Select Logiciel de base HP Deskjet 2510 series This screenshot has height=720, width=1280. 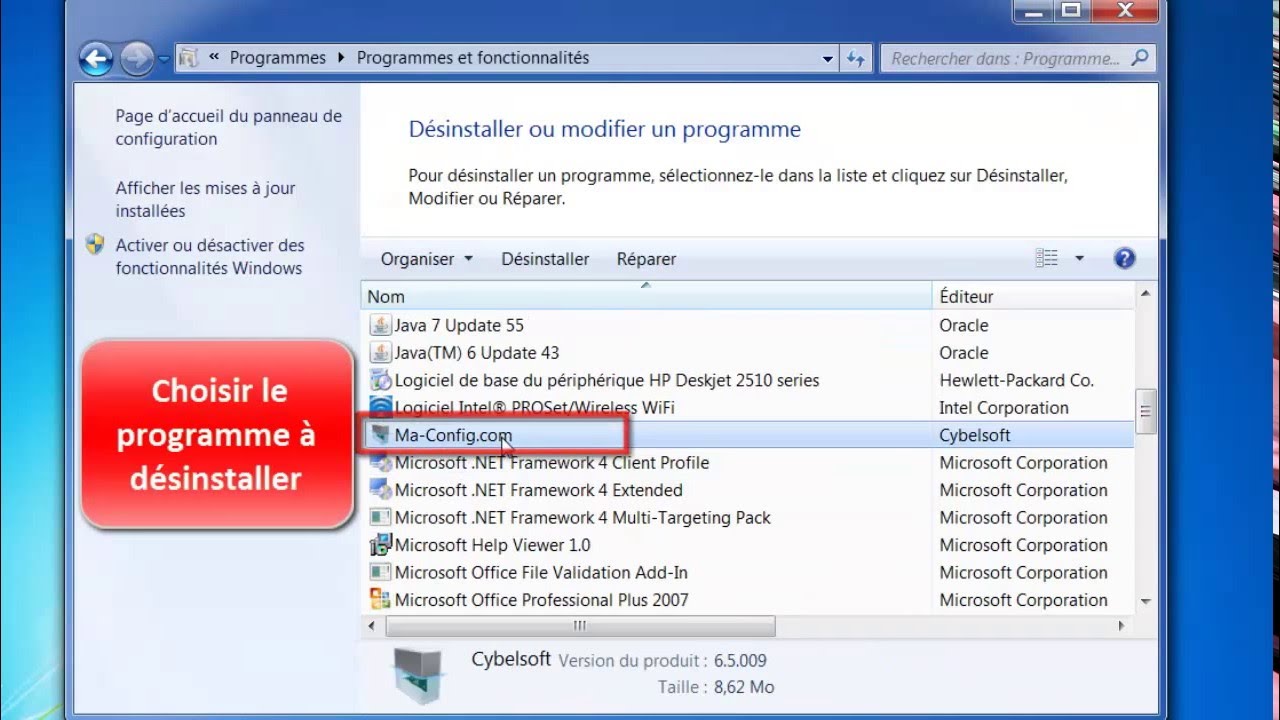[x=607, y=380]
